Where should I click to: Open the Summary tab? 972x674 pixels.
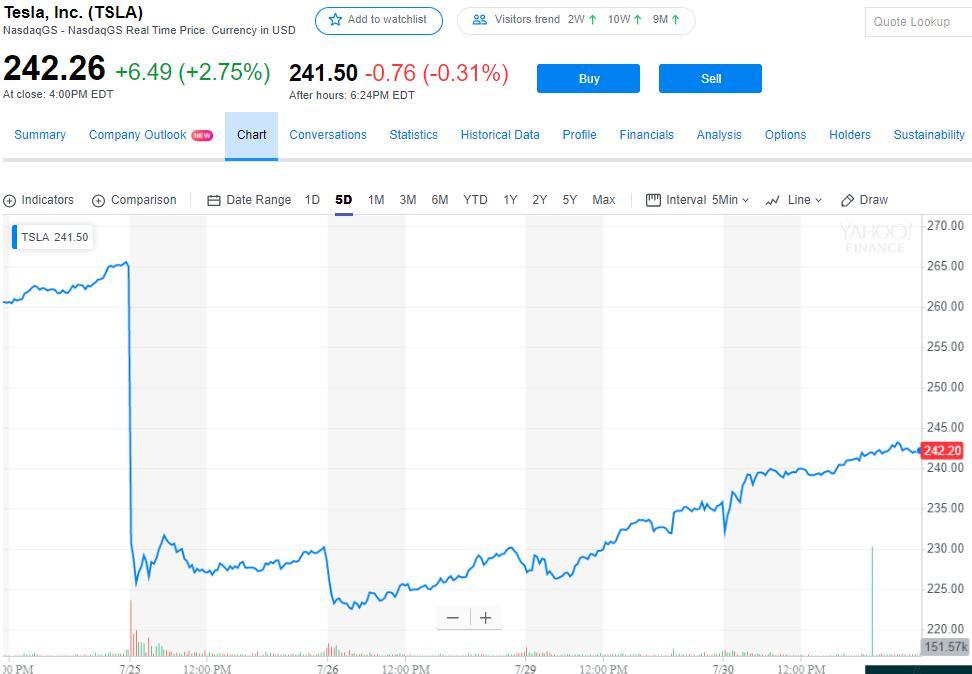coord(40,135)
